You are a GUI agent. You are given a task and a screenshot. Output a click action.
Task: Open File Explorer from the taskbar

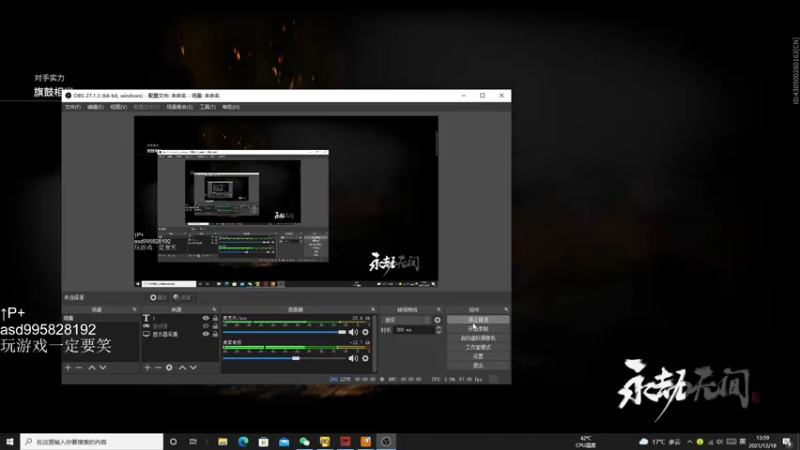(x=222, y=441)
